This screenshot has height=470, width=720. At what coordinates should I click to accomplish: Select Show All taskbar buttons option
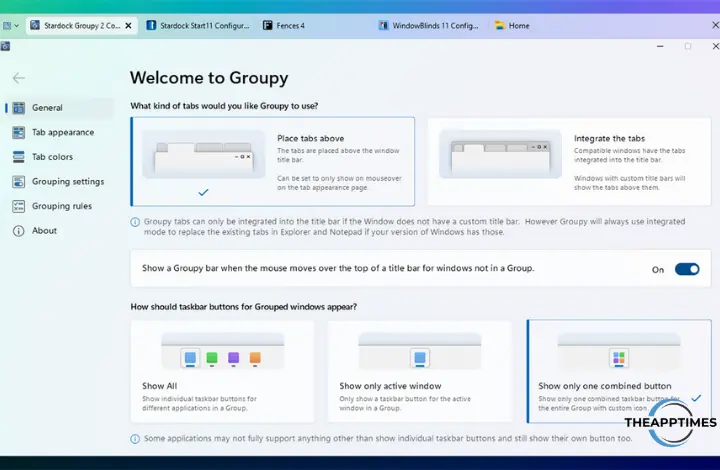[x=222, y=371]
